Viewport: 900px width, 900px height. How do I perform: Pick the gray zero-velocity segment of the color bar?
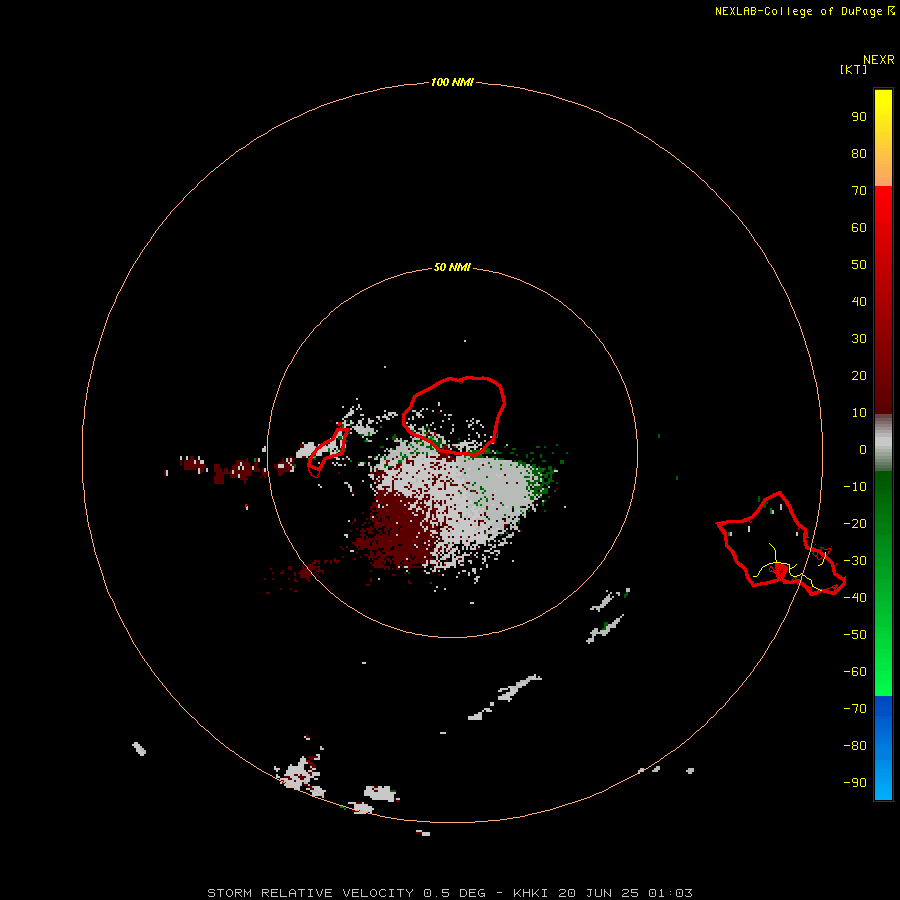click(883, 443)
